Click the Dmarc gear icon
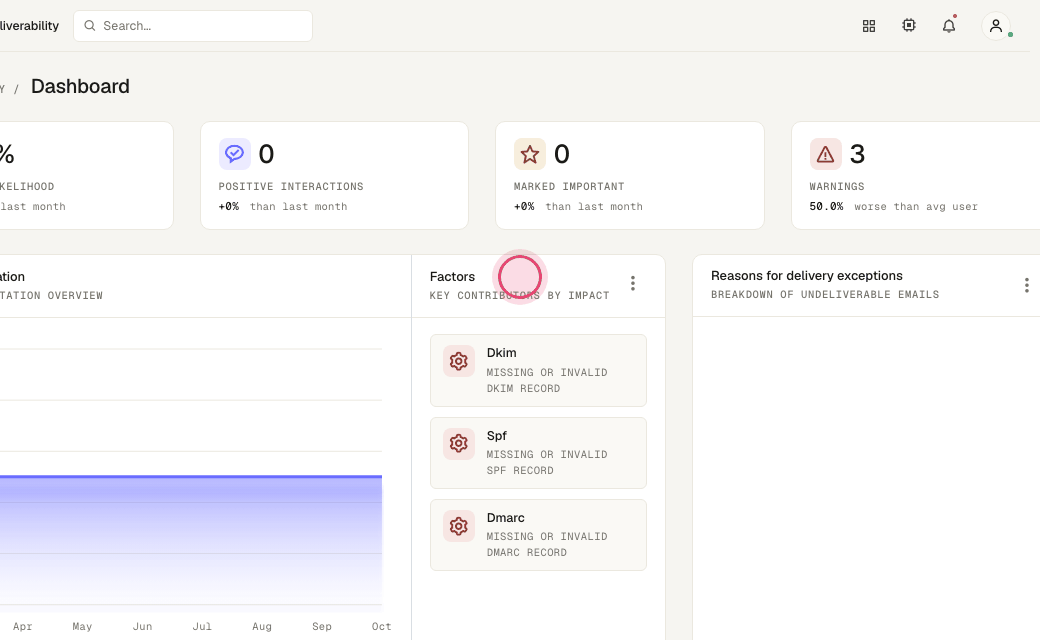The width and height of the screenshot is (1040, 640). [458, 526]
